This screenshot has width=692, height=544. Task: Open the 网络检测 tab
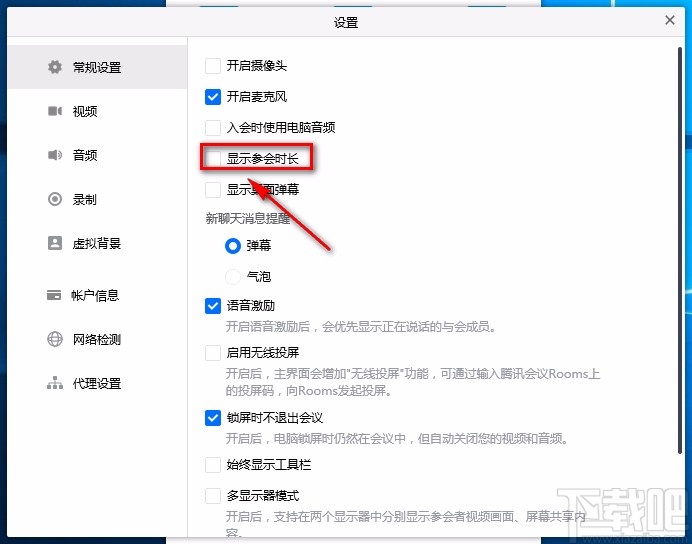pyautogui.click(x=97, y=339)
